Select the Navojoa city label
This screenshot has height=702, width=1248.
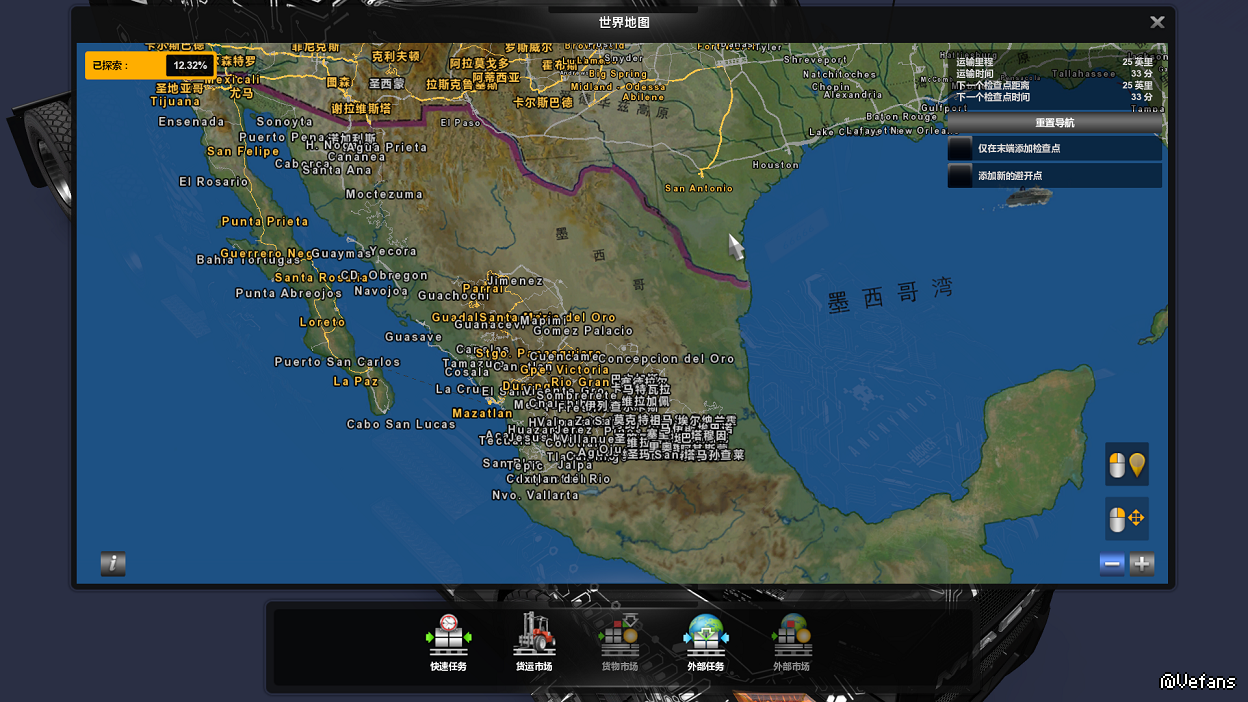pyautogui.click(x=381, y=292)
